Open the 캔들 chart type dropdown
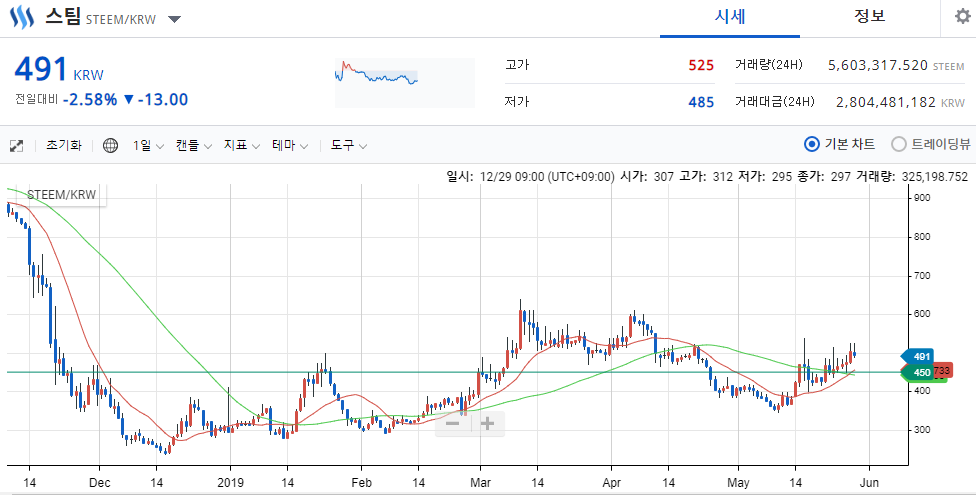Screen dimensions: 976x495 click(x=194, y=146)
